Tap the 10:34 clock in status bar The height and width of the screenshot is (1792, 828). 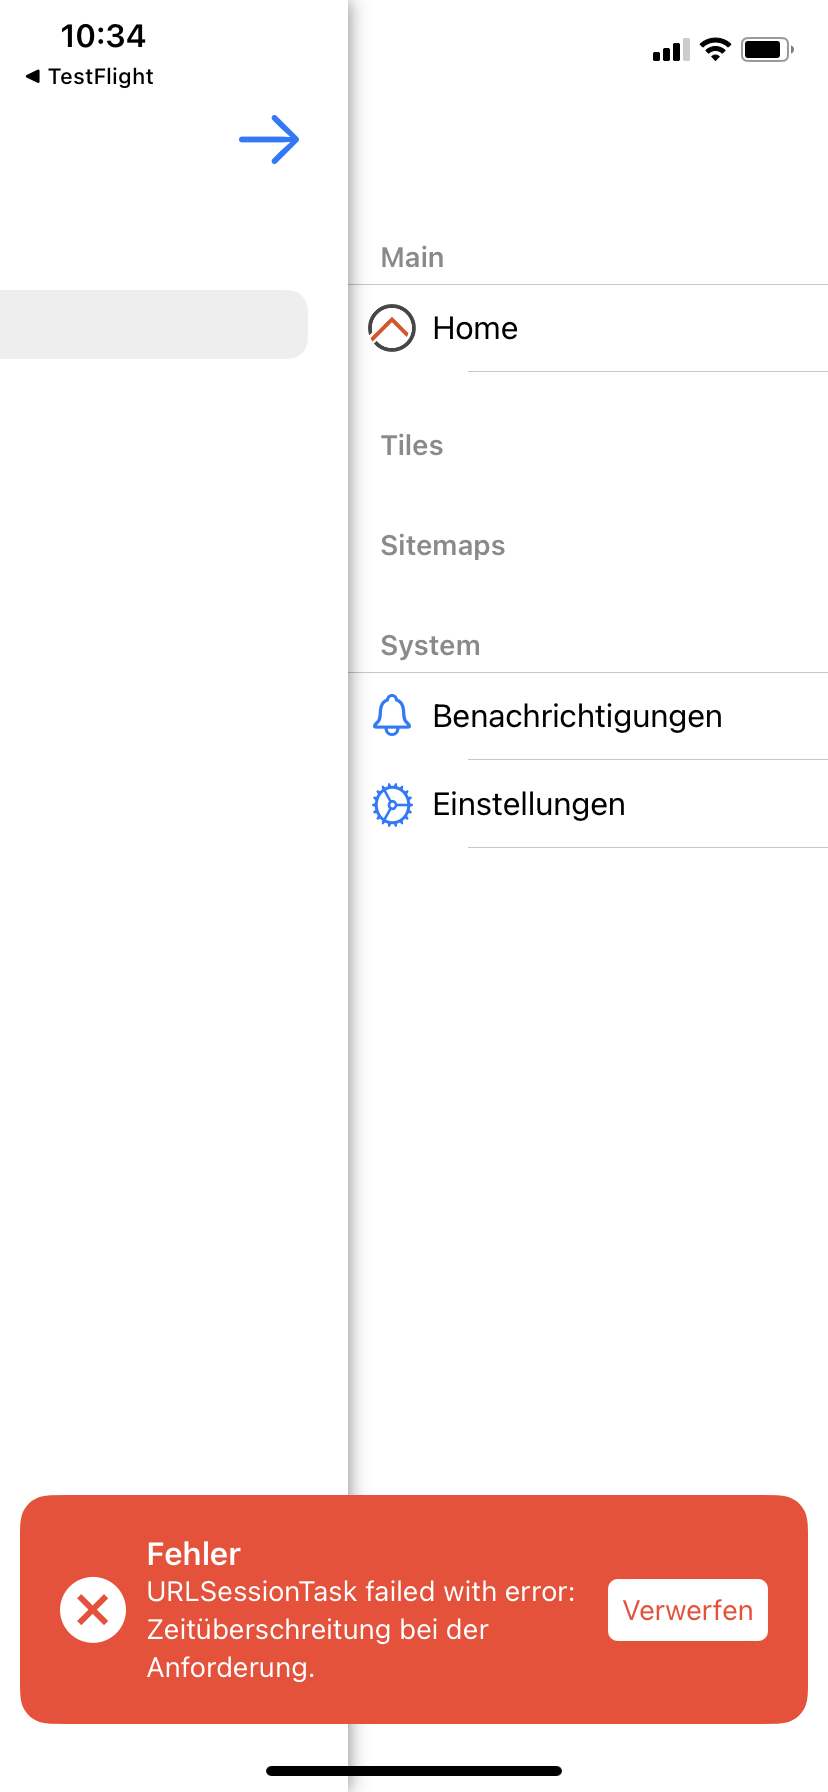pyautogui.click(x=103, y=36)
